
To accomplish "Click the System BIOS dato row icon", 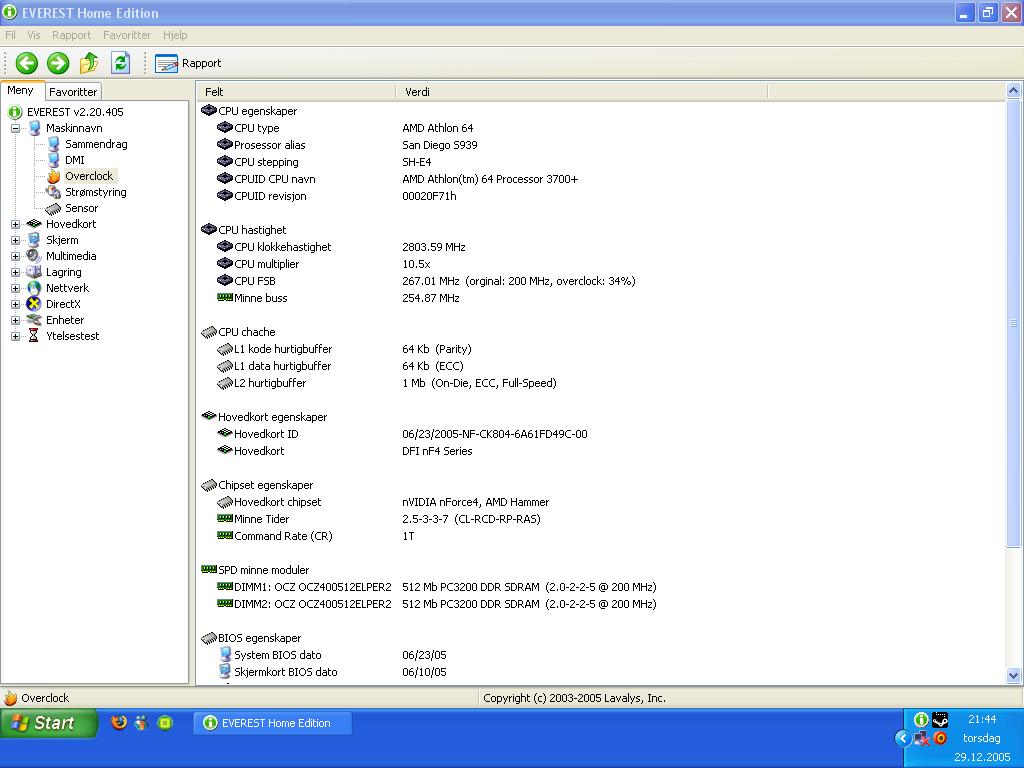I will pyautogui.click(x=225, y=654).
